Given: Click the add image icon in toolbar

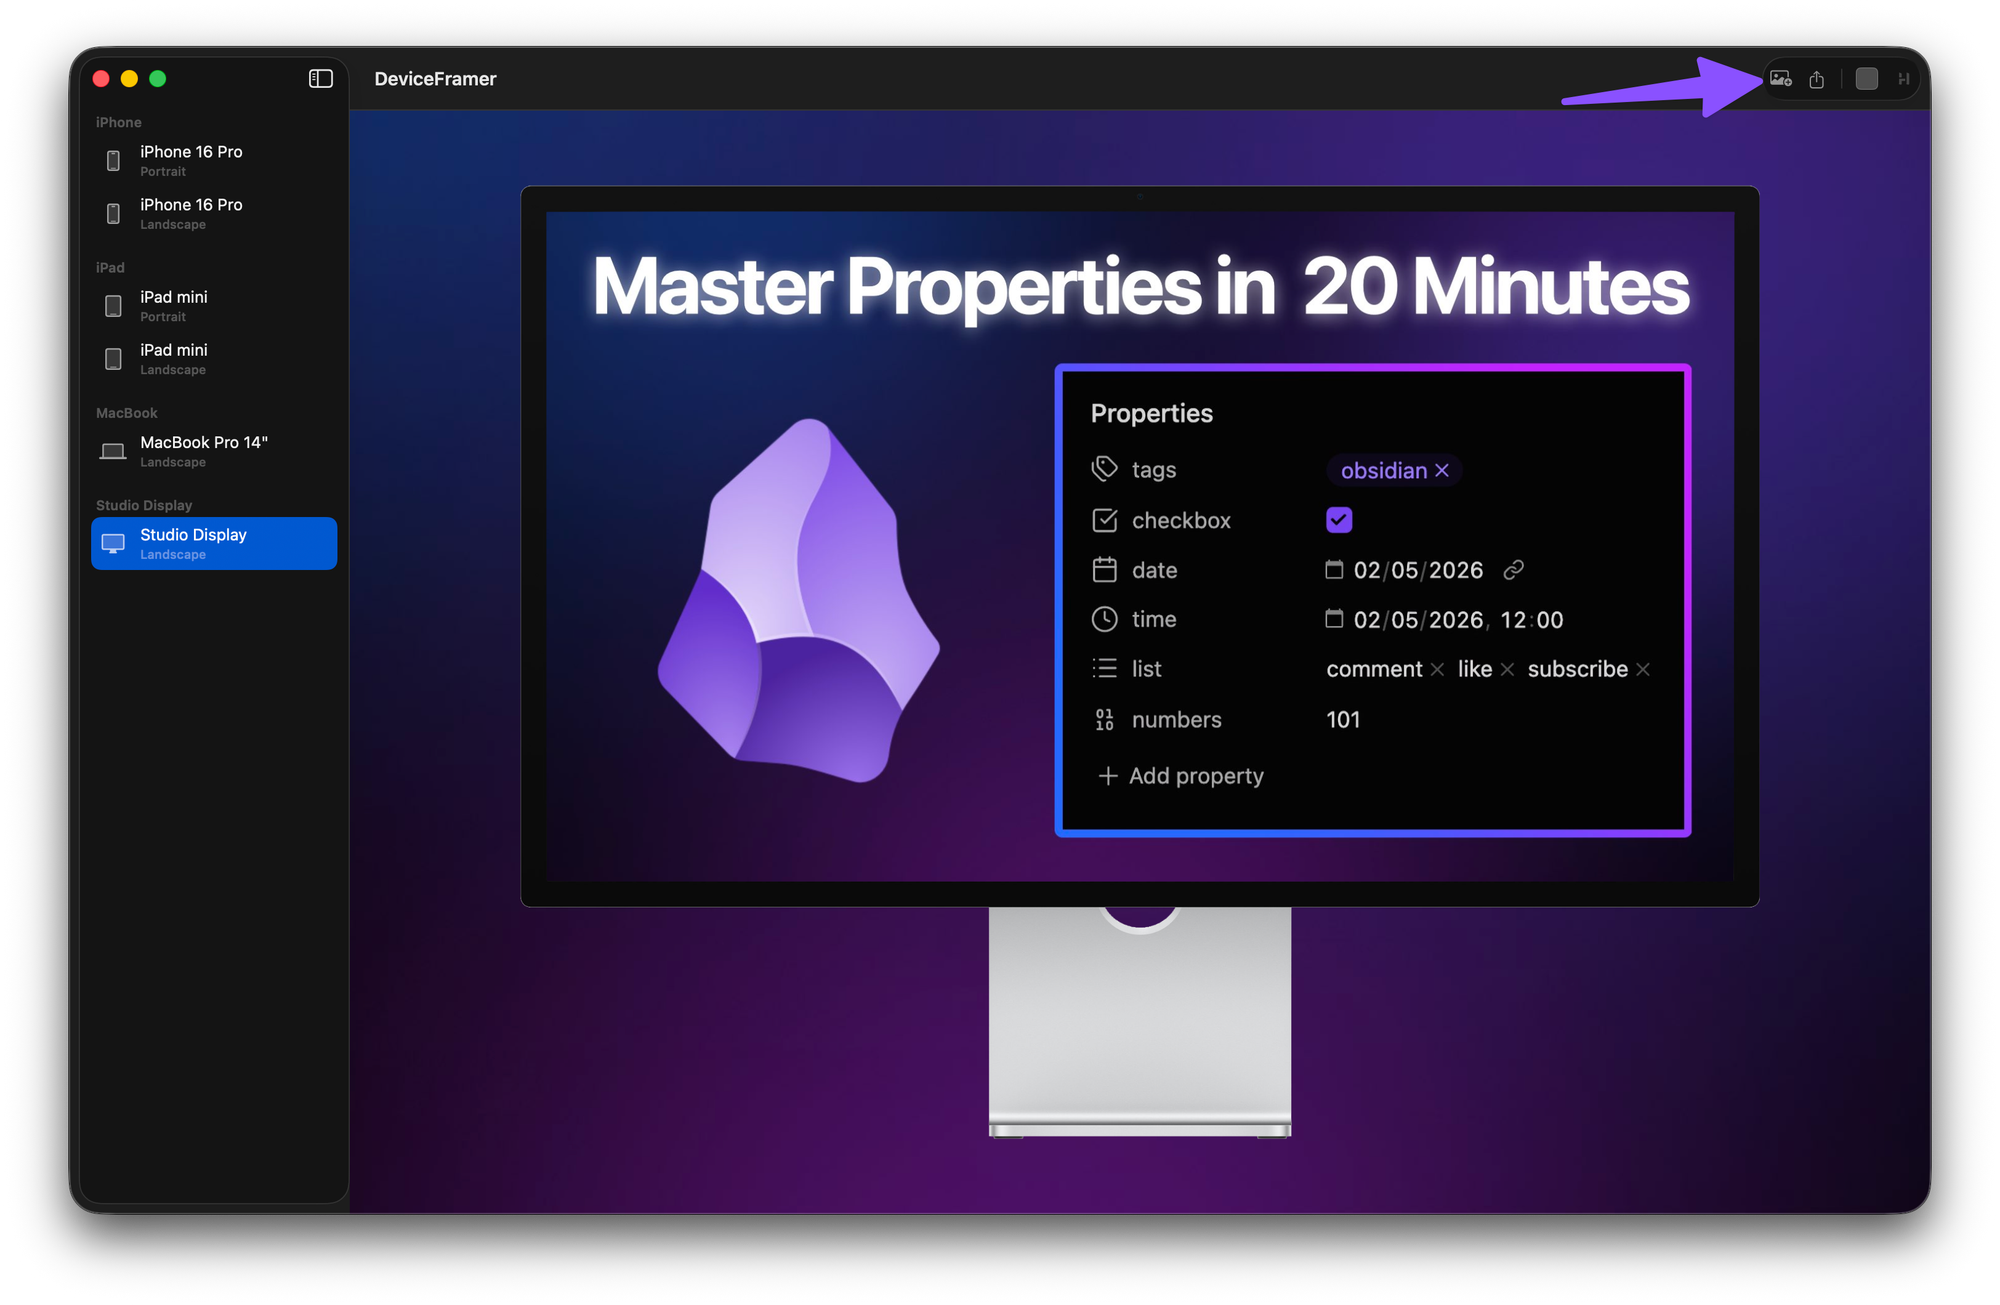Looking at the screenshot, I should [x=1780, y=79].
